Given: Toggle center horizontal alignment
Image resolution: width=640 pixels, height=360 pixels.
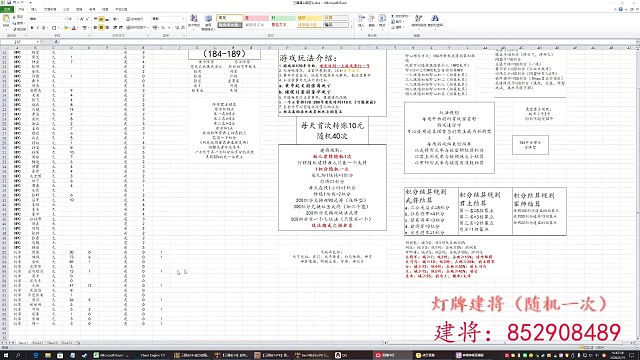Looking at the screenshot, I should click(x=101, y=28).
